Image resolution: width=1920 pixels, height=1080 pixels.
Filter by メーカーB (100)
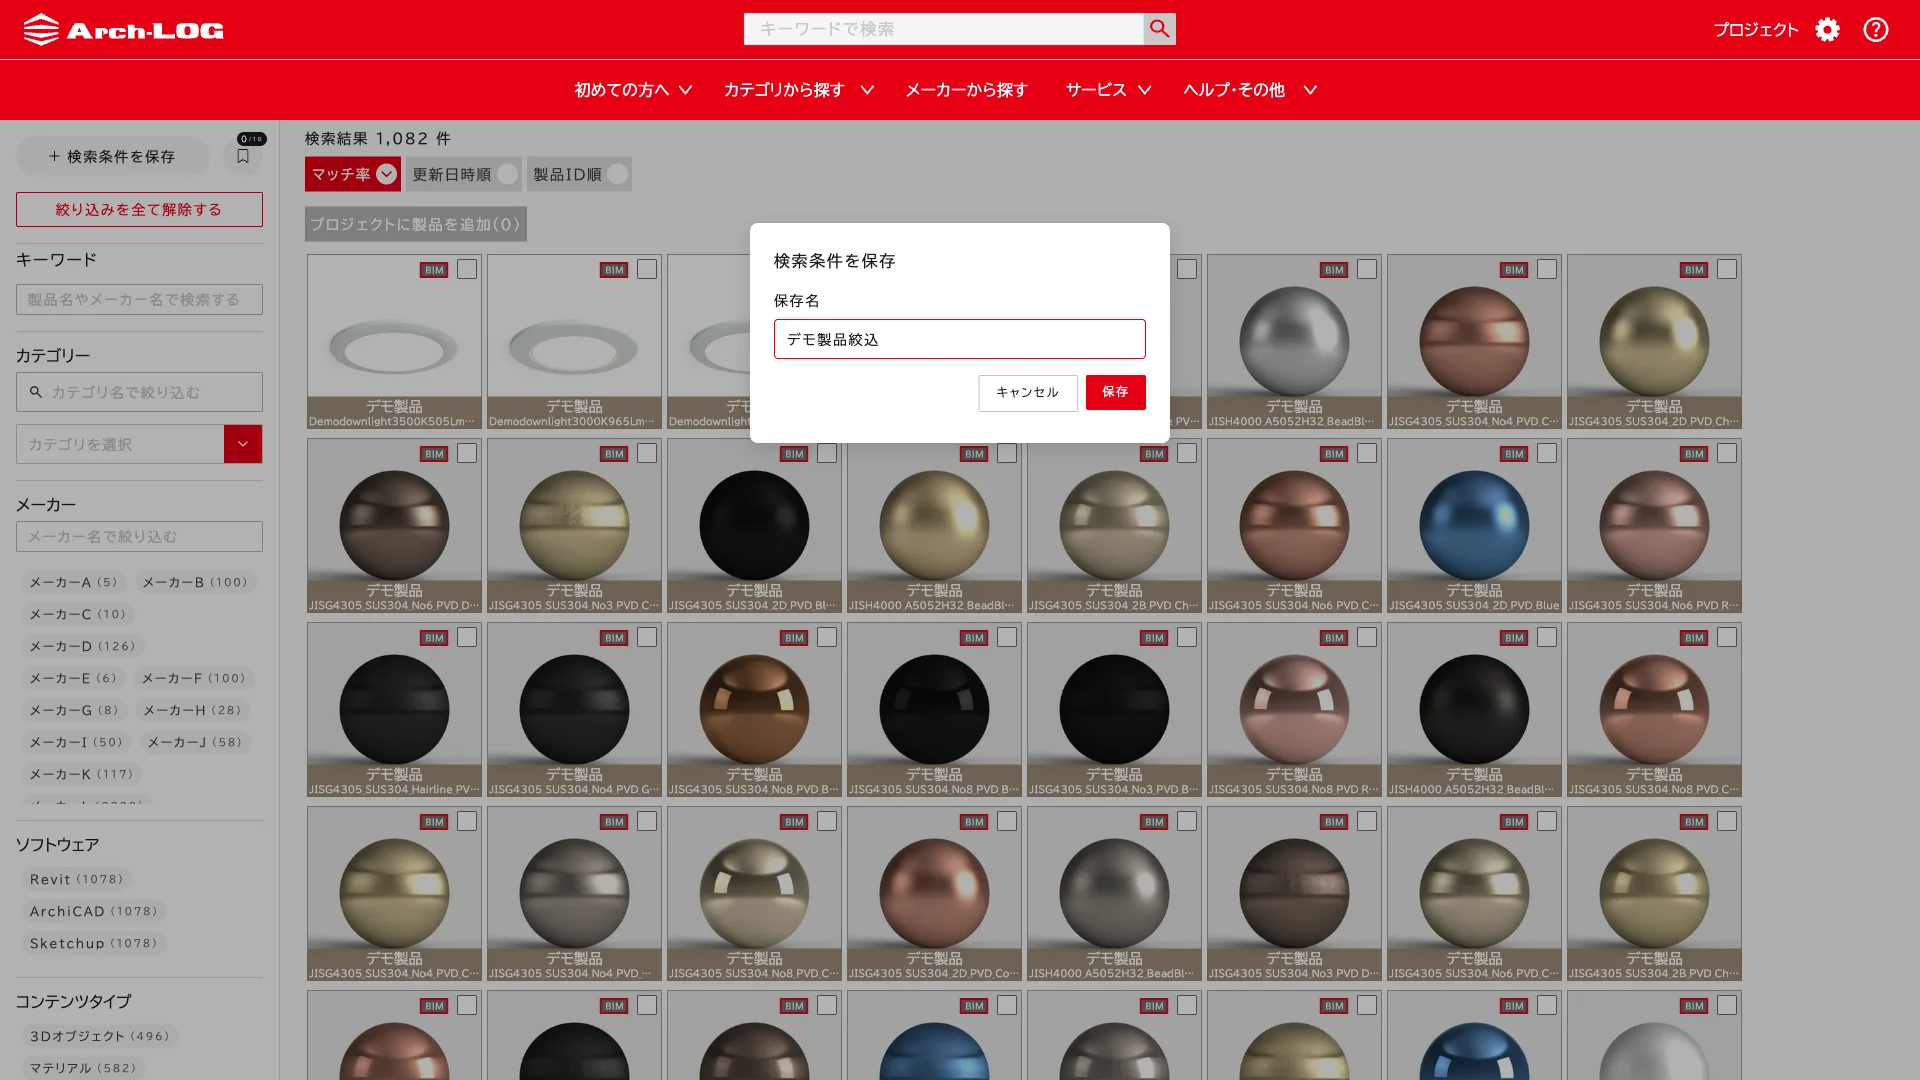(x=195, y=582)
